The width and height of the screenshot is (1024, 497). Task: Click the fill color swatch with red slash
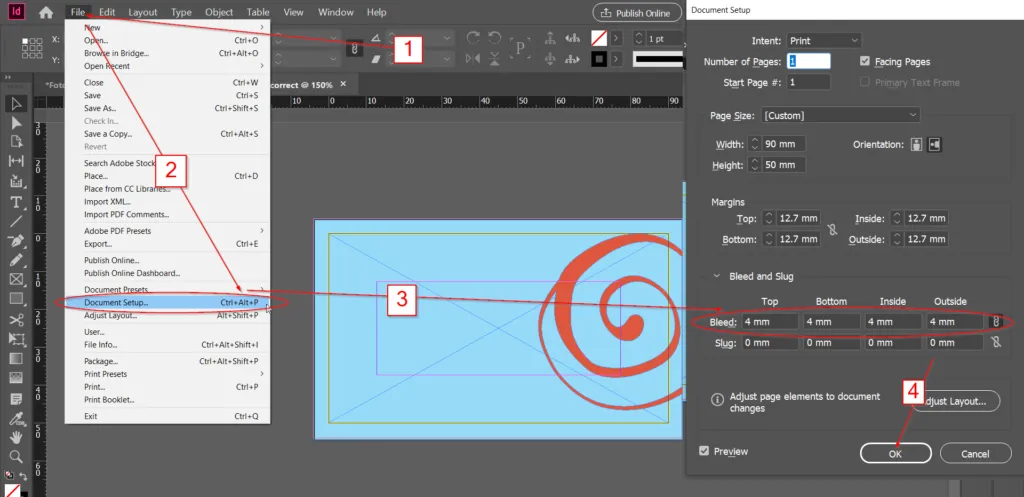599,37
